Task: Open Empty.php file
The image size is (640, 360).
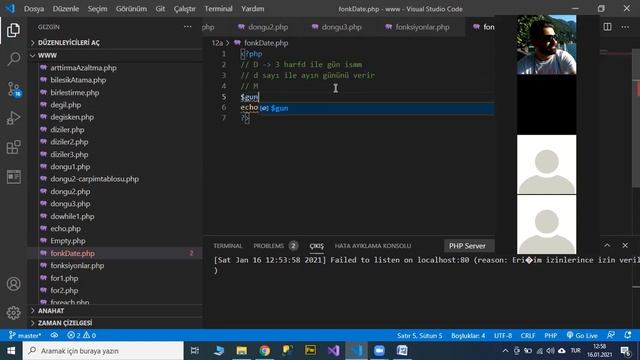Action: coord(68,241)
